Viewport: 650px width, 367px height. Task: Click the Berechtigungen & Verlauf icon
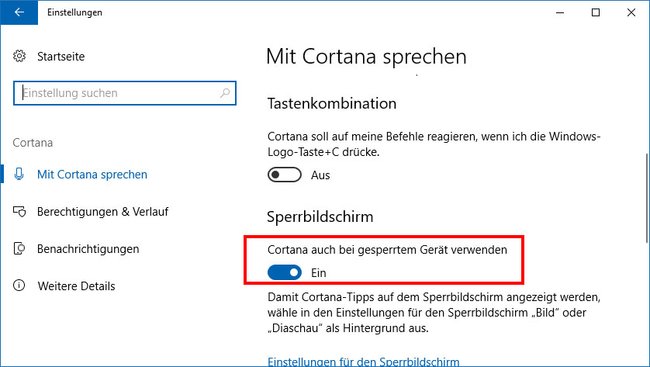tap(19, 211)
